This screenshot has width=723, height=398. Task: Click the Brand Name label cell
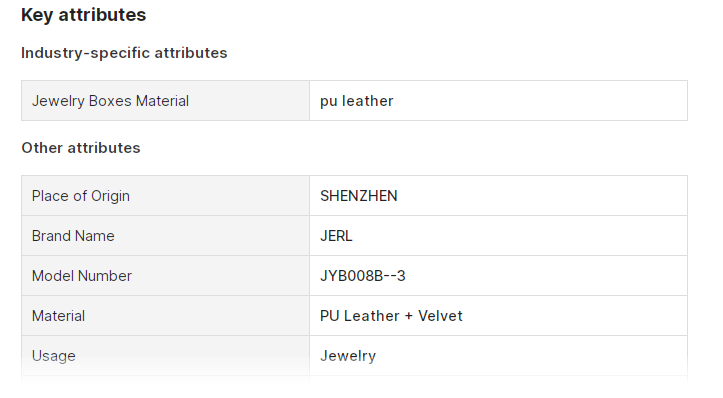click(x=166, y=236)
